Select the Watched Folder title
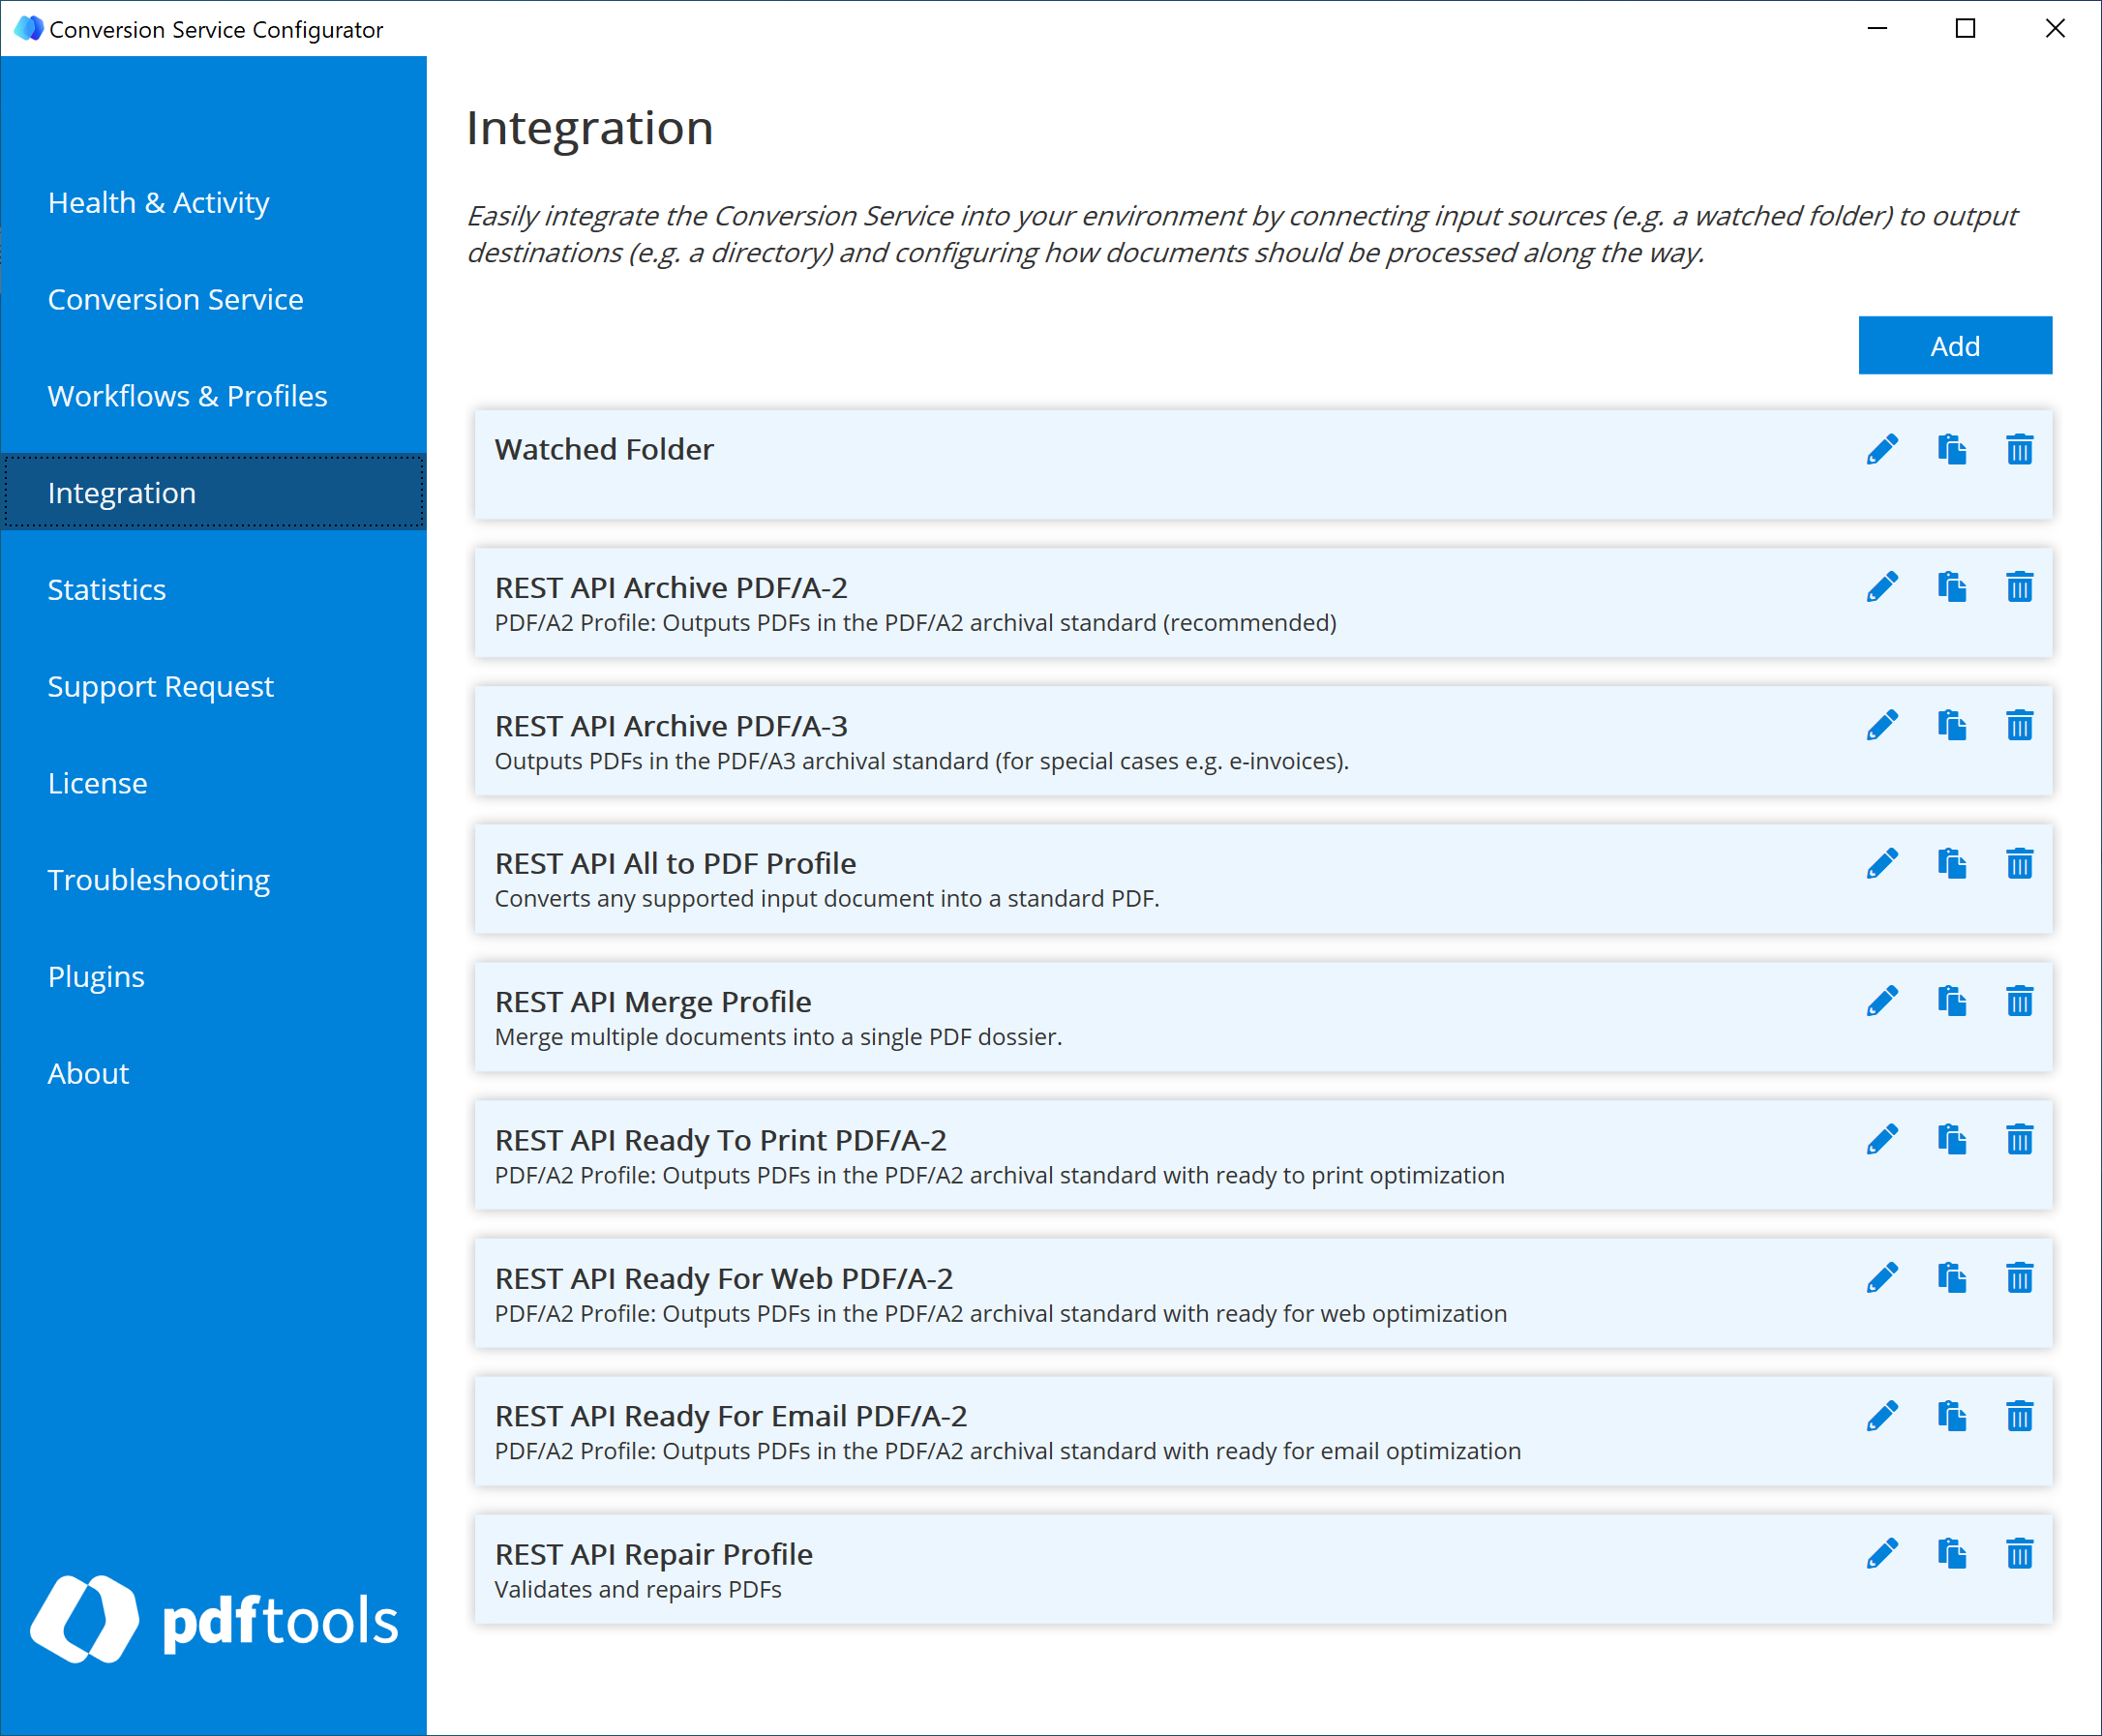This screenshot has width=2102, height=1736. tap(604, 450)
